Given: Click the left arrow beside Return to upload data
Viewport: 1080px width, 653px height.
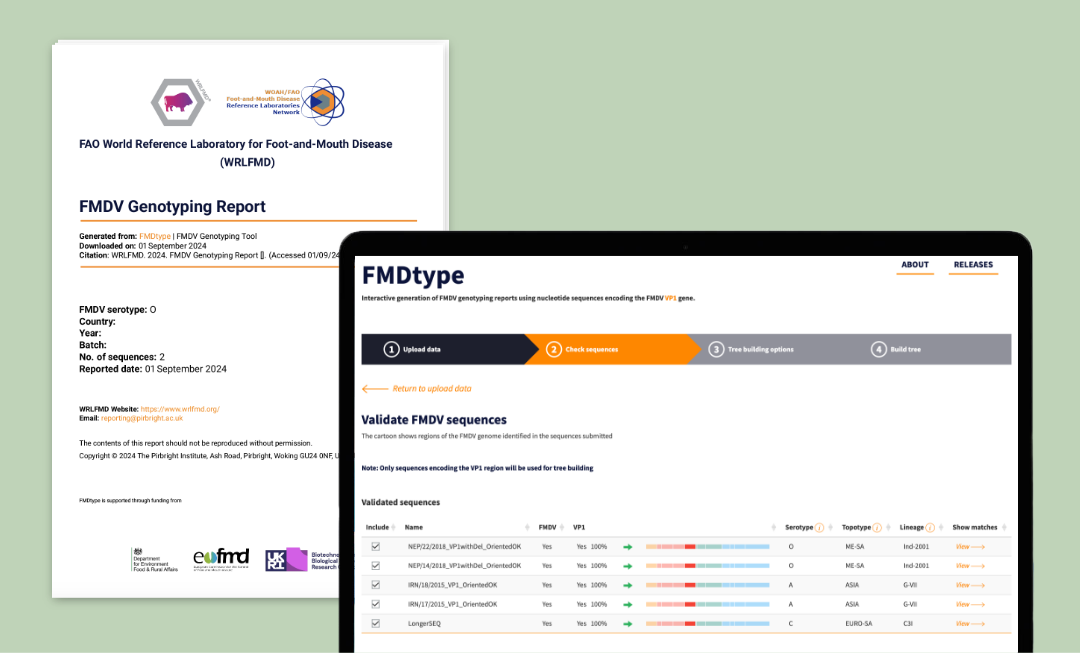Looking at the screenshot, I should coord(375,389).
